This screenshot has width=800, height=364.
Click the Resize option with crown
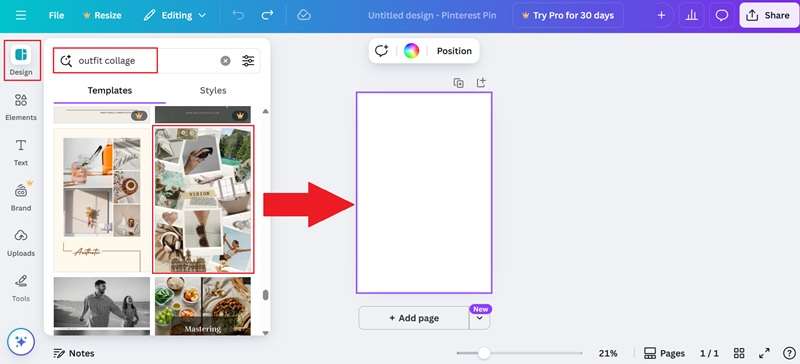tap(102, 15)
